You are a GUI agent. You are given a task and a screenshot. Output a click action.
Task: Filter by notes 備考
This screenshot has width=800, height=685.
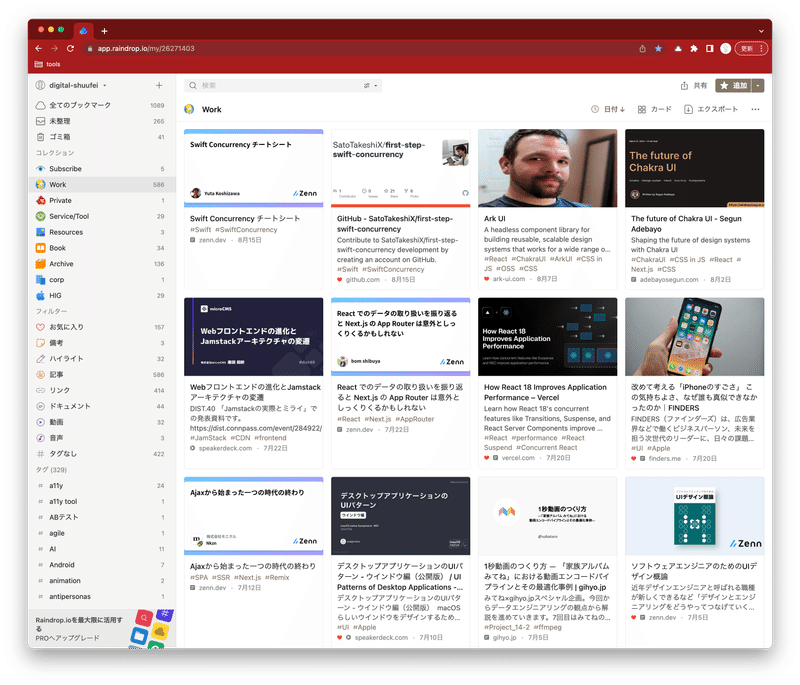pos(102,343)
